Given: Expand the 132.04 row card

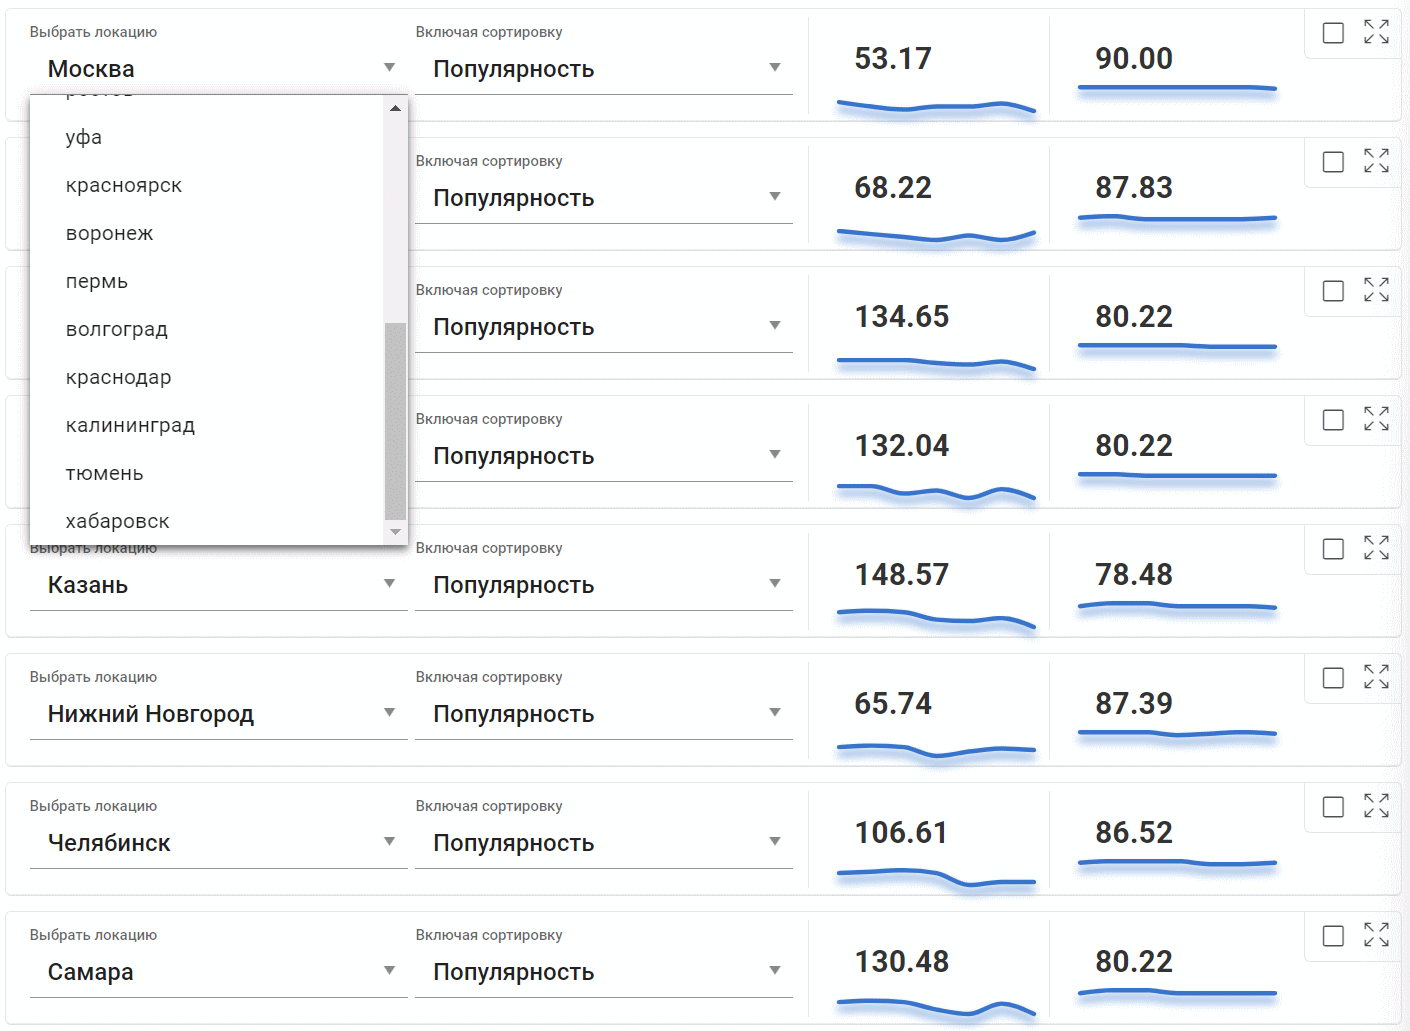Looking at the screenshot, I should pyautogui.click(x=1376, y=419).
